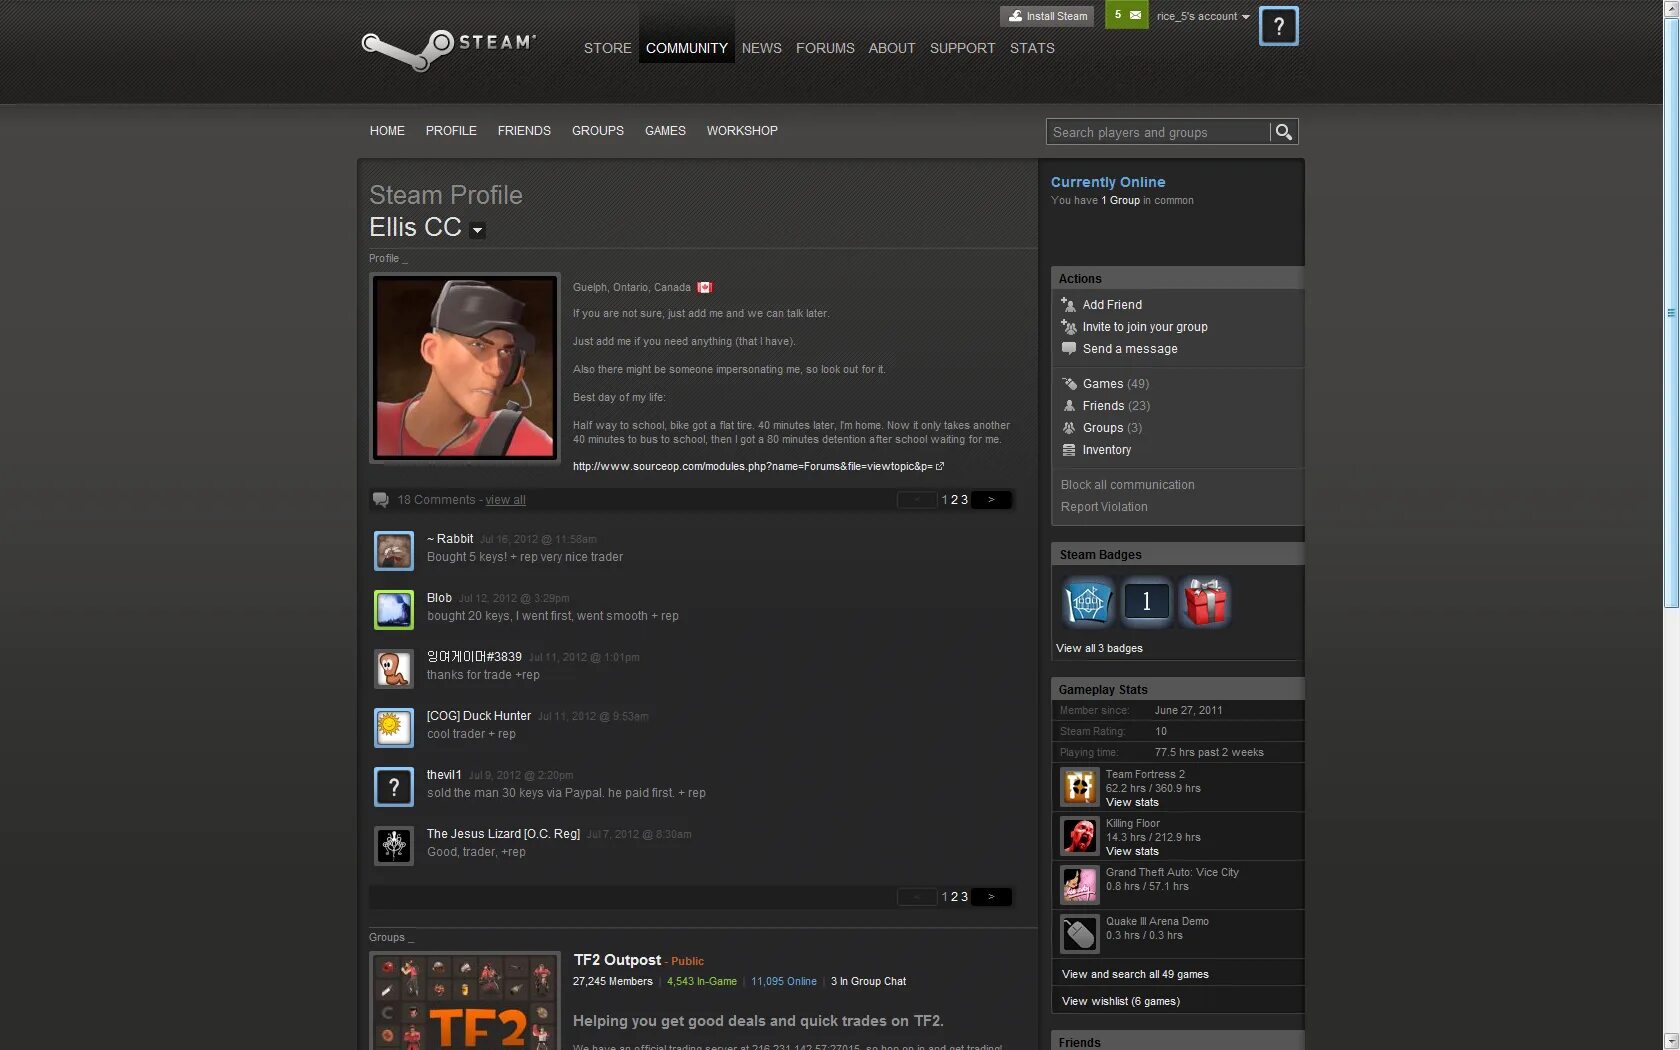Click the Search players and groups field
1680x1050 pixels.
click(x=1159, y=132)
